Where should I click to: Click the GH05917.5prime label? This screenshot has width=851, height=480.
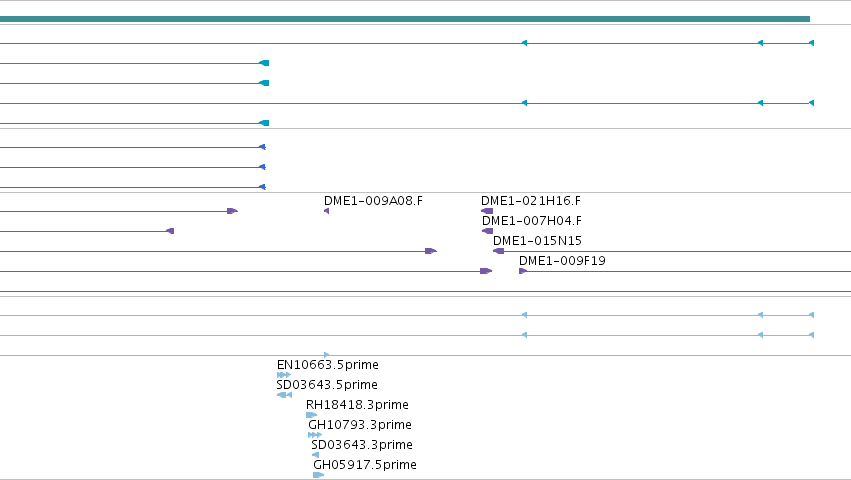(x=365, y=465)
